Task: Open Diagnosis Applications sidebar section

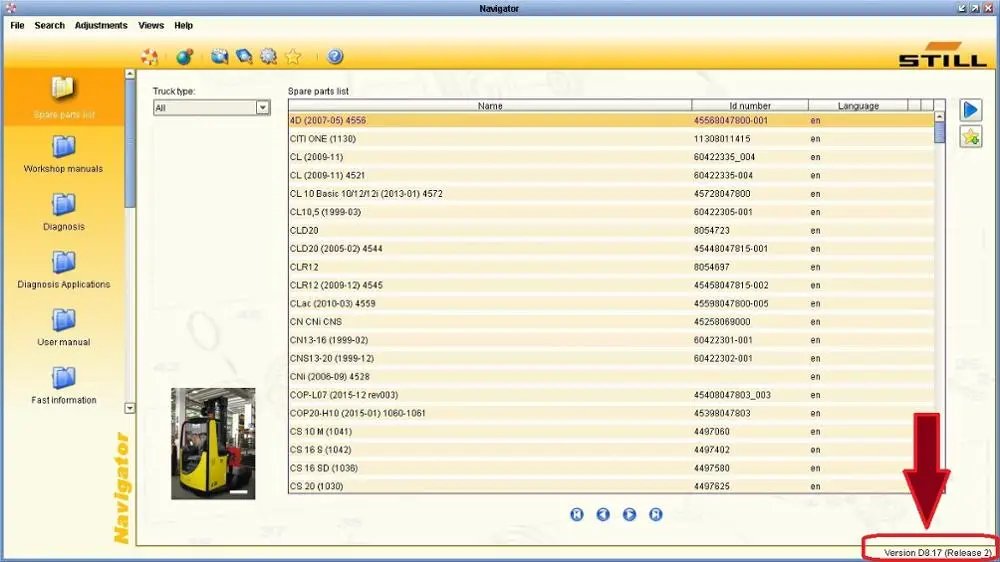Action: click(x=64, y=270)
